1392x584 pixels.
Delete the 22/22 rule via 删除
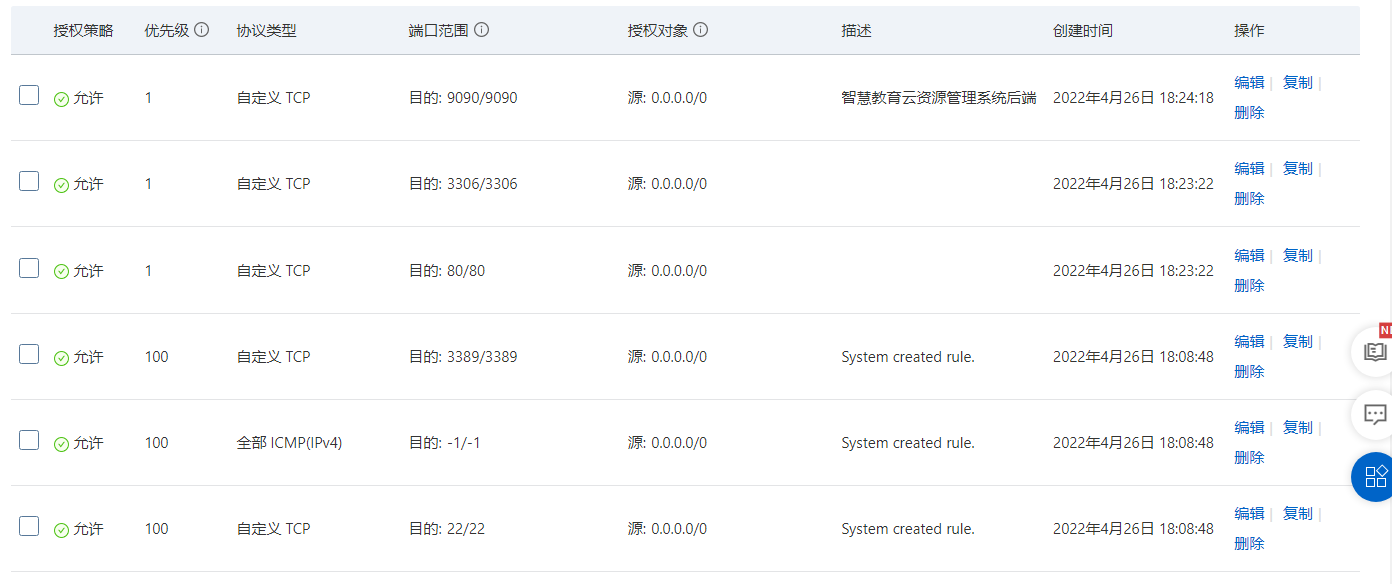[x=1249, y=544]
